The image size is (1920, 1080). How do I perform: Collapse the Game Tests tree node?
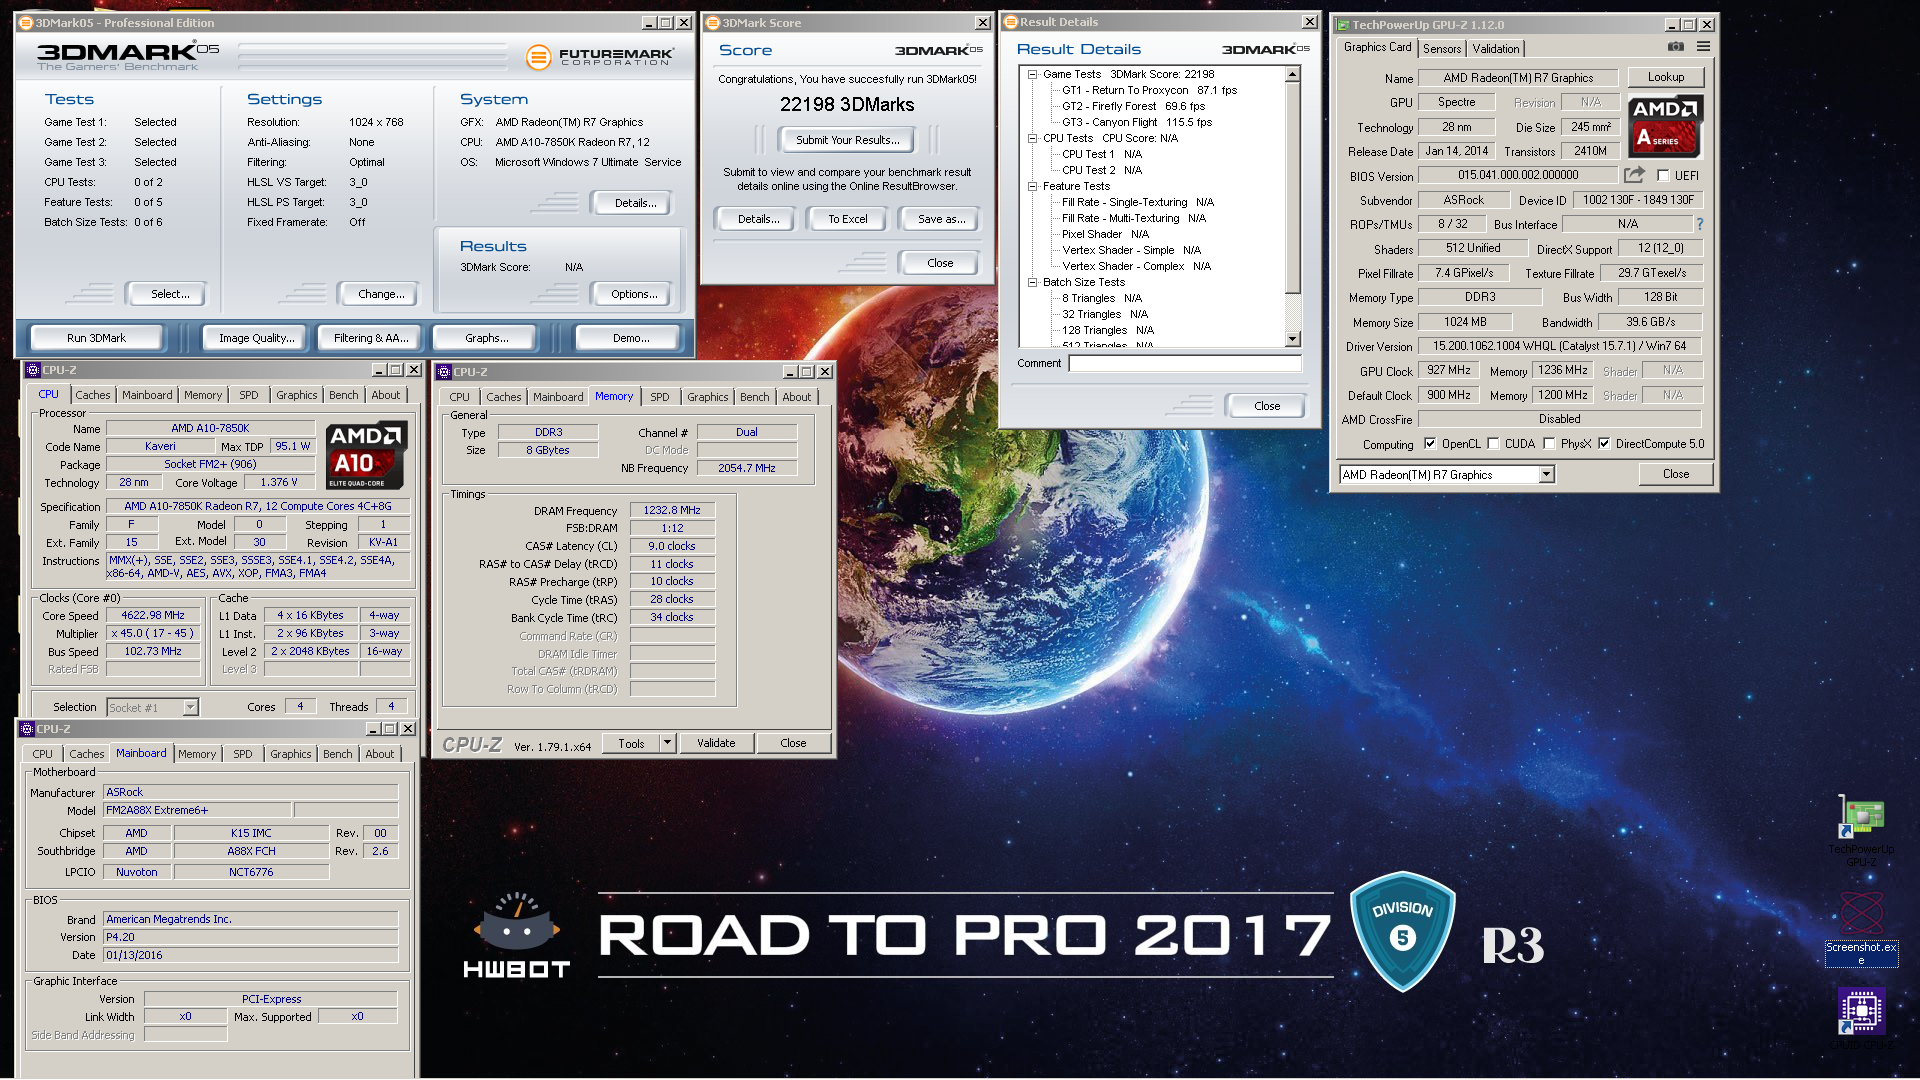(x=1032, y=74)
